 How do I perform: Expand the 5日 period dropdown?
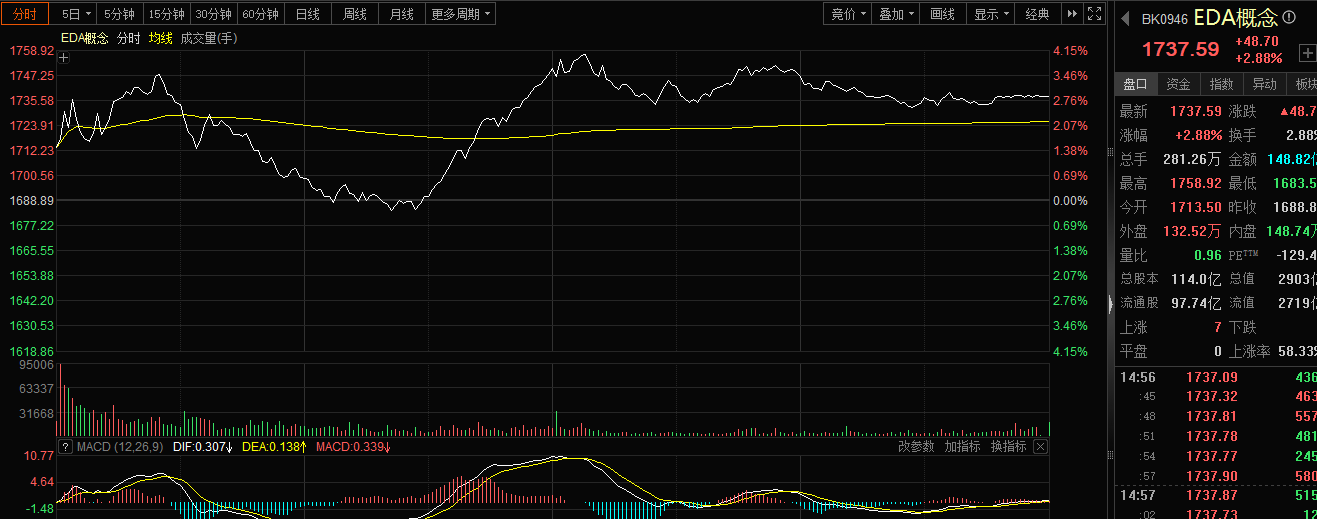[76, 14]
